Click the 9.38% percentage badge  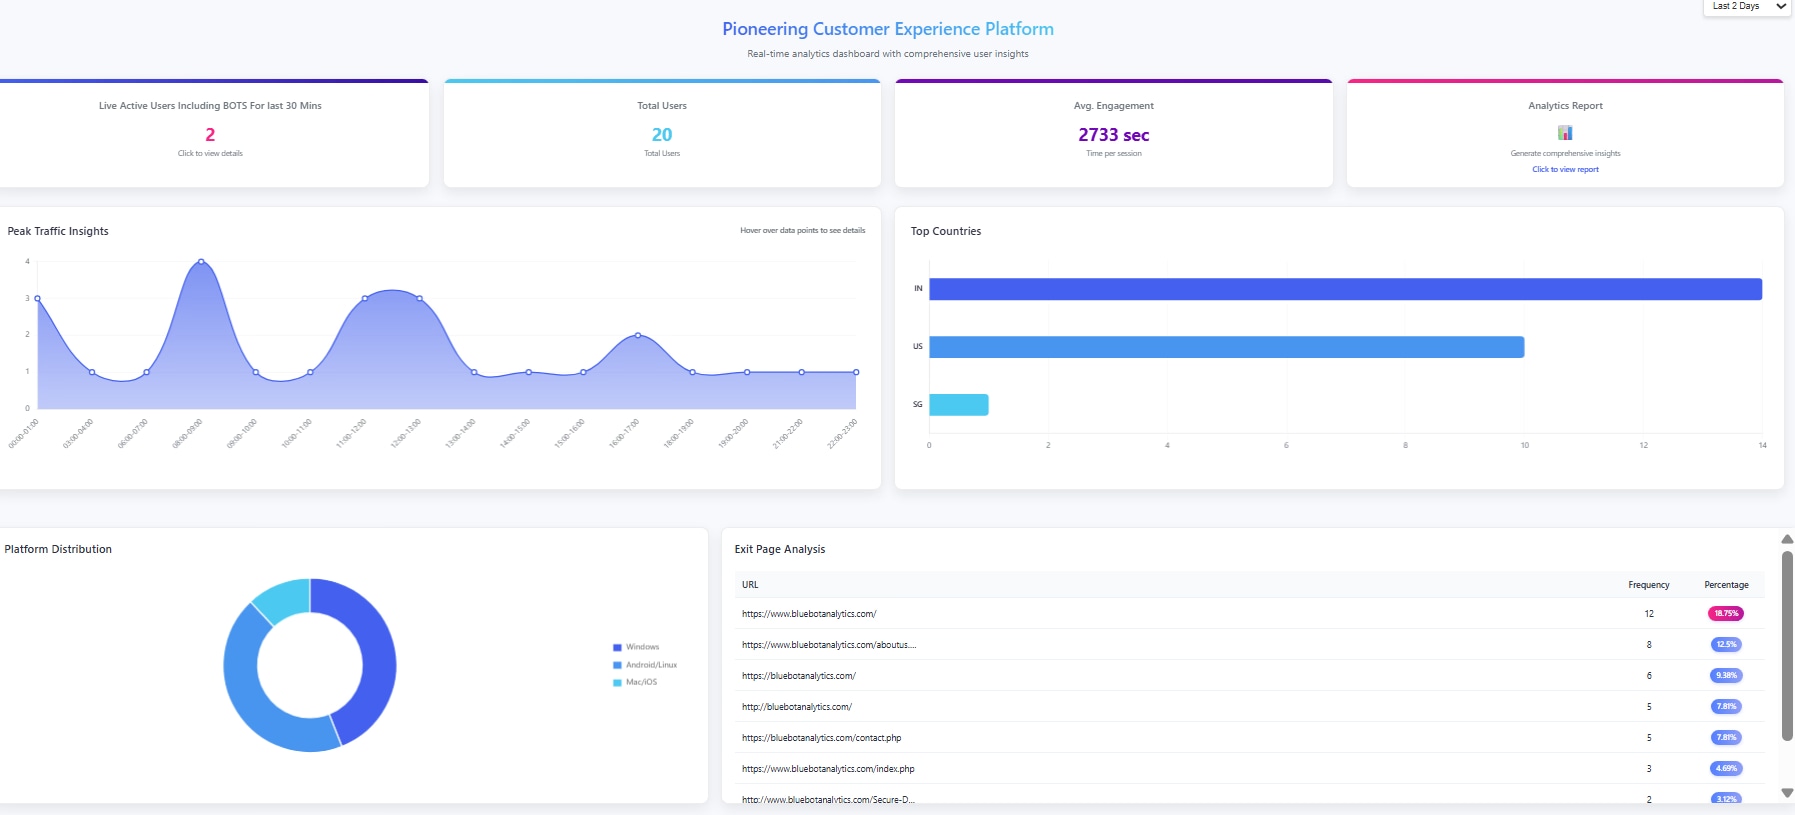coord(1726,676)
